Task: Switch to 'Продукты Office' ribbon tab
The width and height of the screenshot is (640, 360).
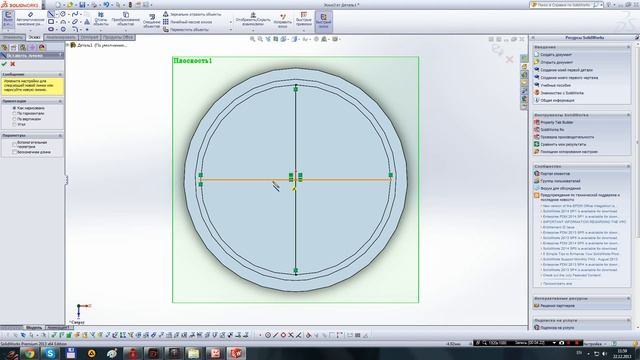Action: (x=118, y=38)
